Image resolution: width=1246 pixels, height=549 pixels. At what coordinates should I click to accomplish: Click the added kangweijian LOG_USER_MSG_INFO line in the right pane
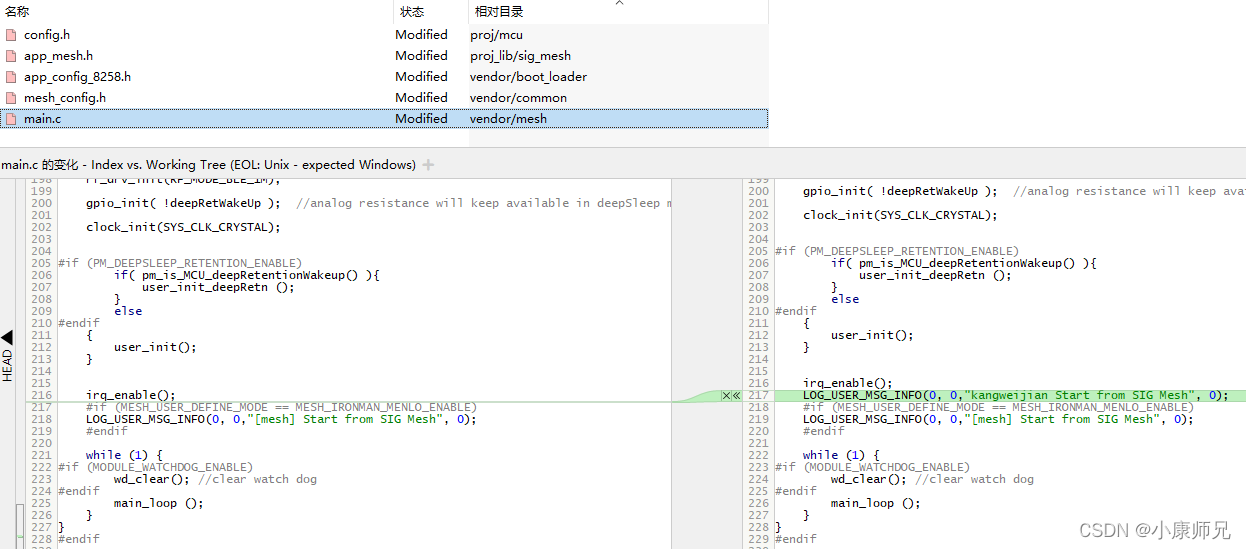pyautogui.click(x=1015, y=396)
